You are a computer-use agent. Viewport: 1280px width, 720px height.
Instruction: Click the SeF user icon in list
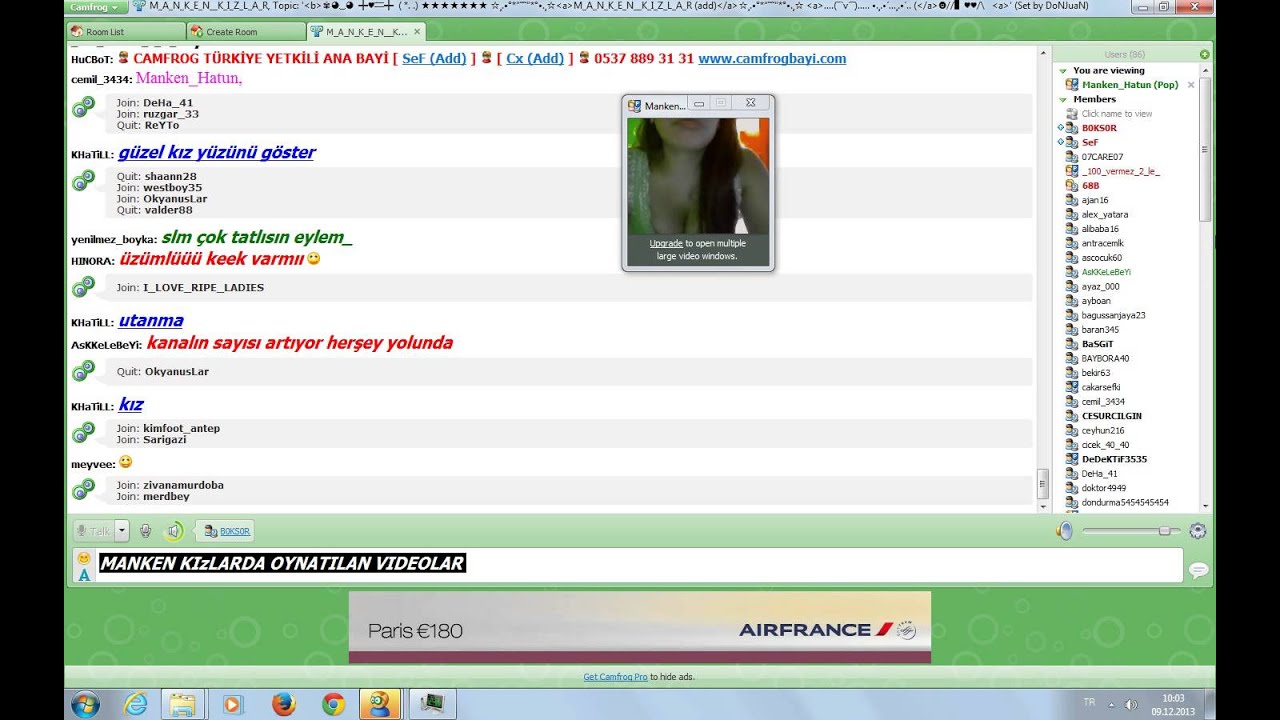(1071, 143)
